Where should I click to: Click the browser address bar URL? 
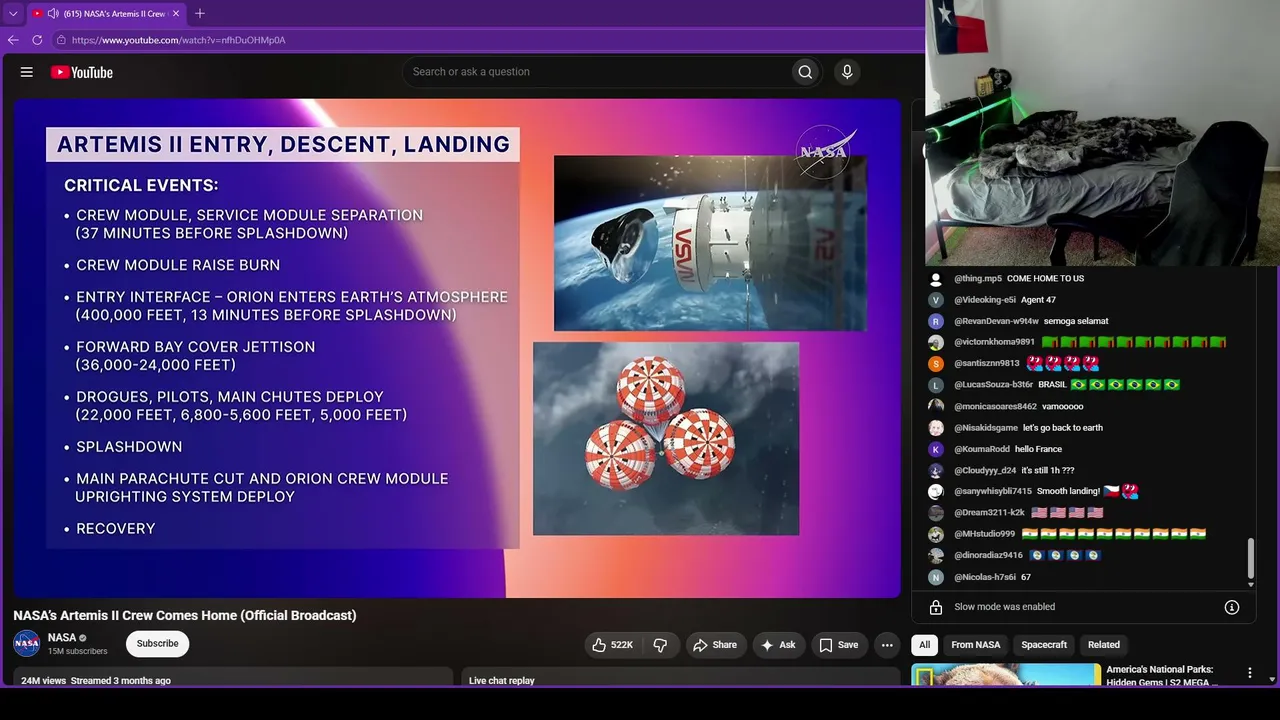(x=179, y=40)
